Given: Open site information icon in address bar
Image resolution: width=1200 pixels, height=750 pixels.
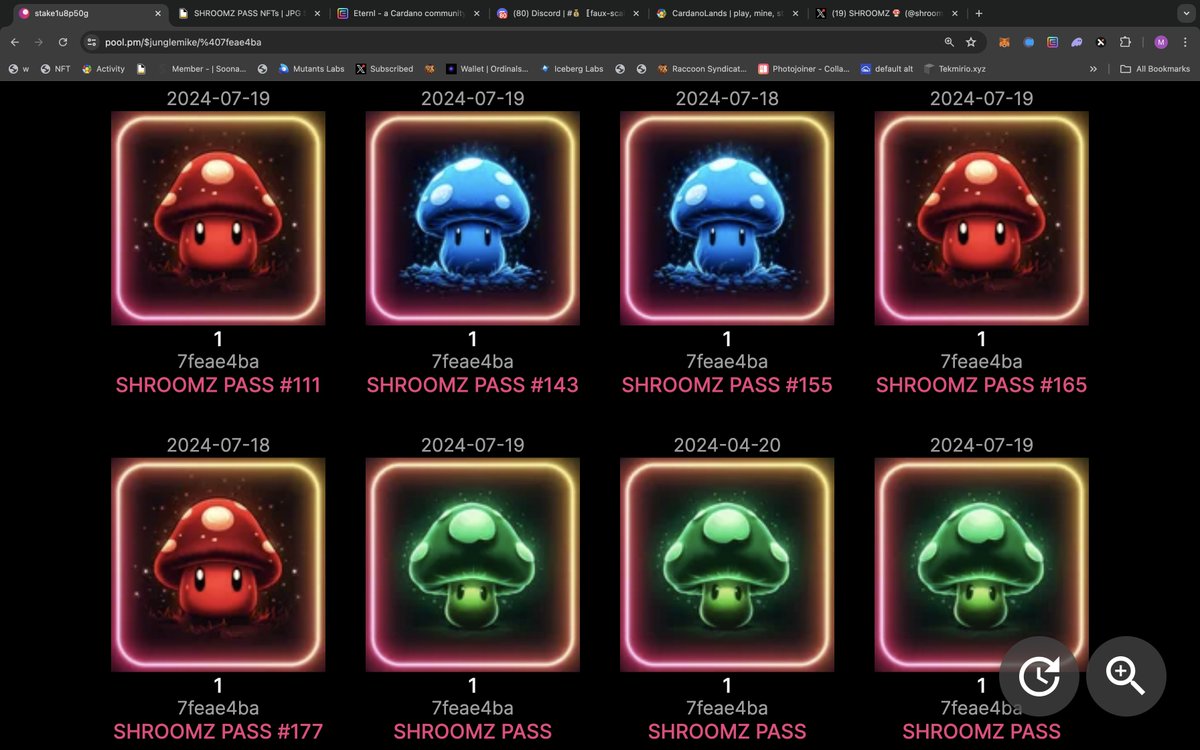Looking at the screenshot, I should tap(91, 42).
